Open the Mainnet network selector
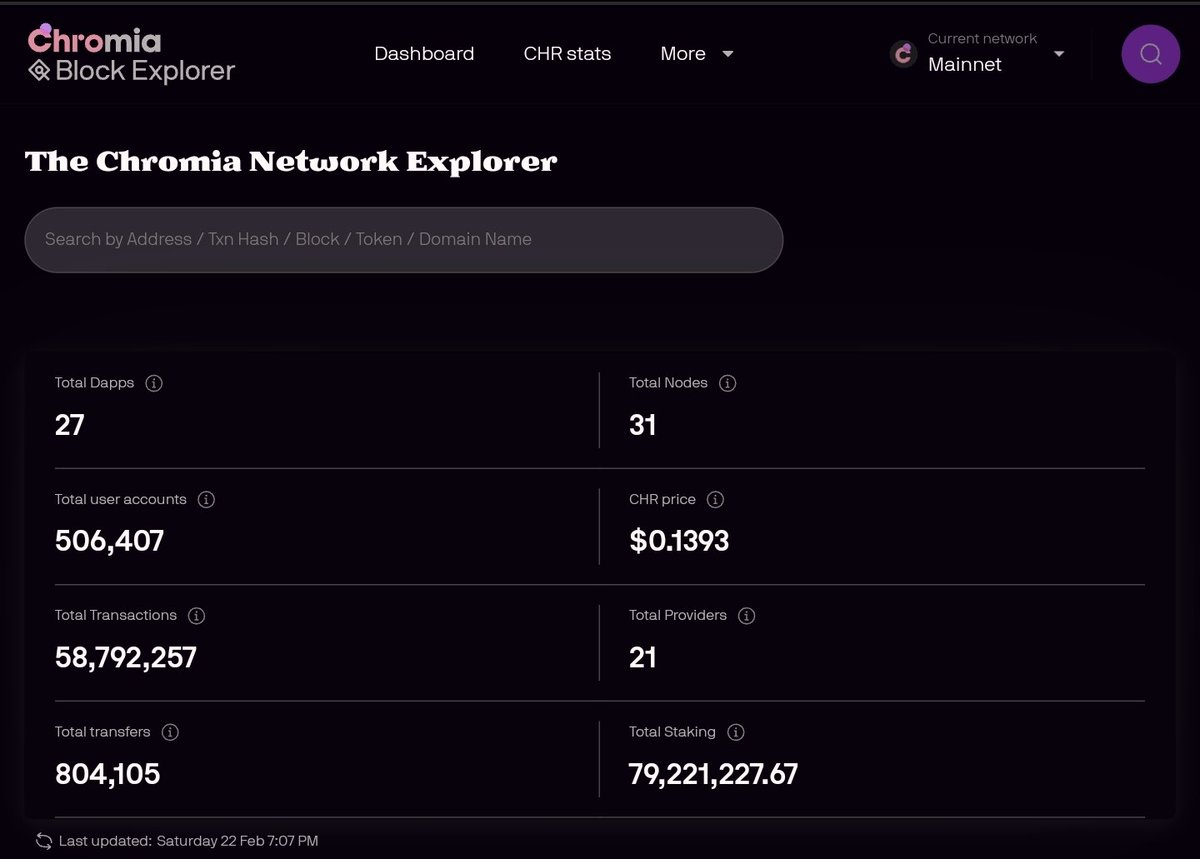Screen dimensions: 1200x859 click(965, 64)
